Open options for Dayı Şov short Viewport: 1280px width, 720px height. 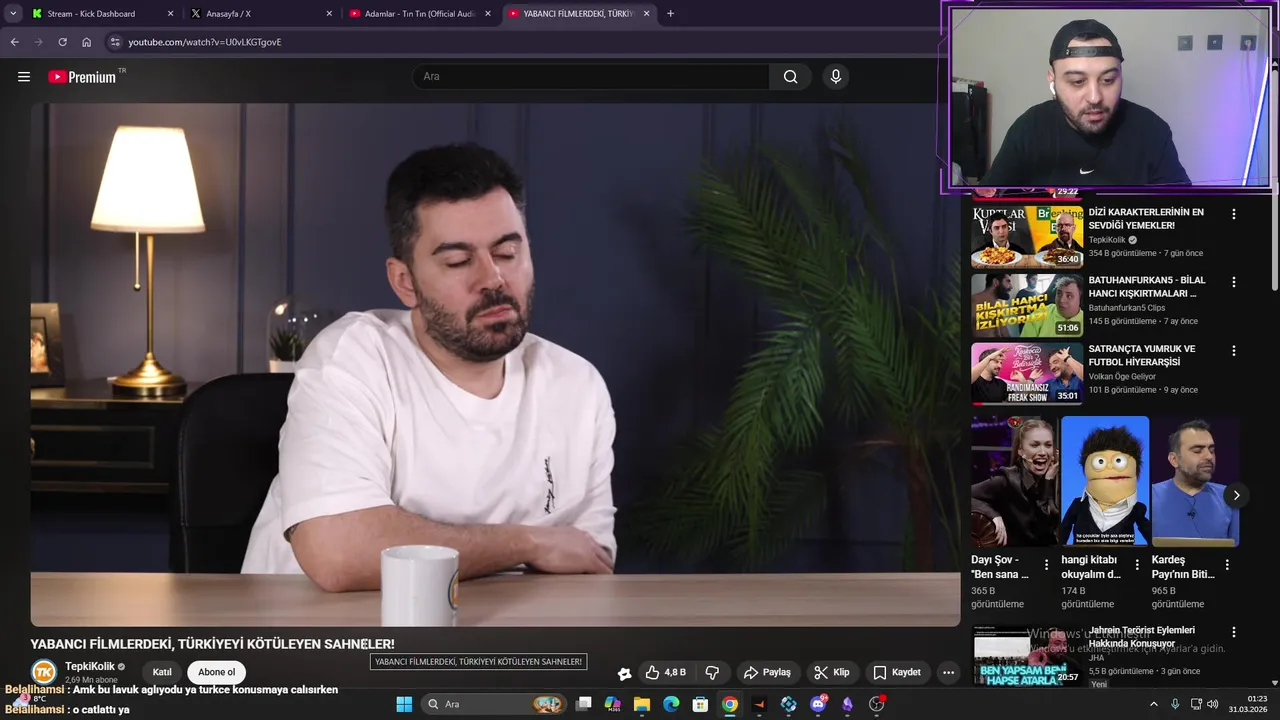click(1047, 565)
